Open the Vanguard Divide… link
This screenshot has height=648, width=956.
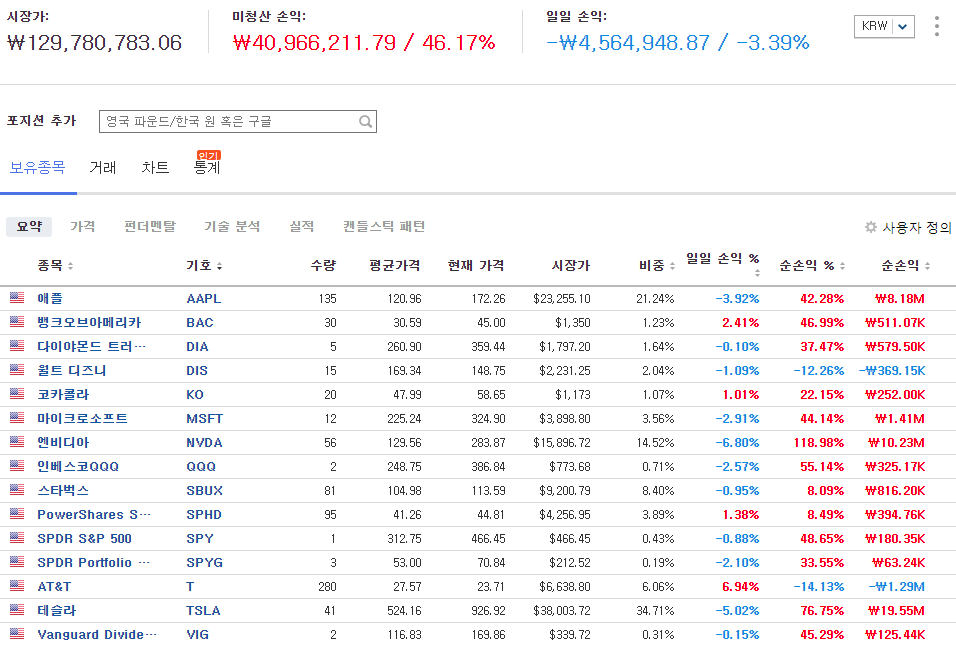click(x=97, y=635)
